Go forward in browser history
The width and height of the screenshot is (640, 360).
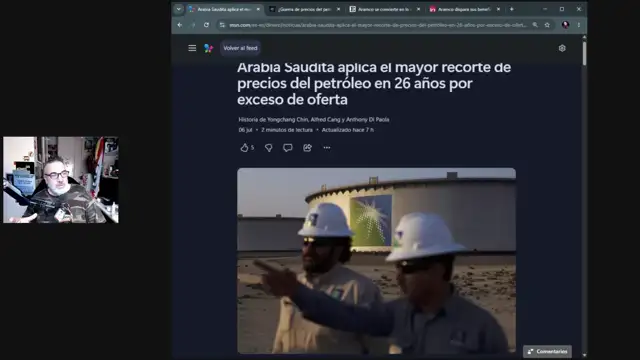(193, 25)
